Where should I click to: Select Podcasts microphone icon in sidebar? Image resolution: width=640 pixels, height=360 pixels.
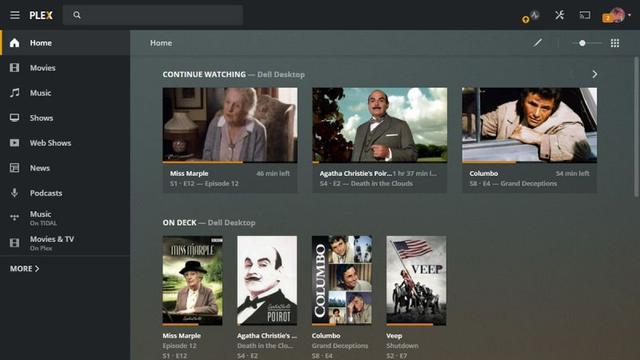point(14,193)
